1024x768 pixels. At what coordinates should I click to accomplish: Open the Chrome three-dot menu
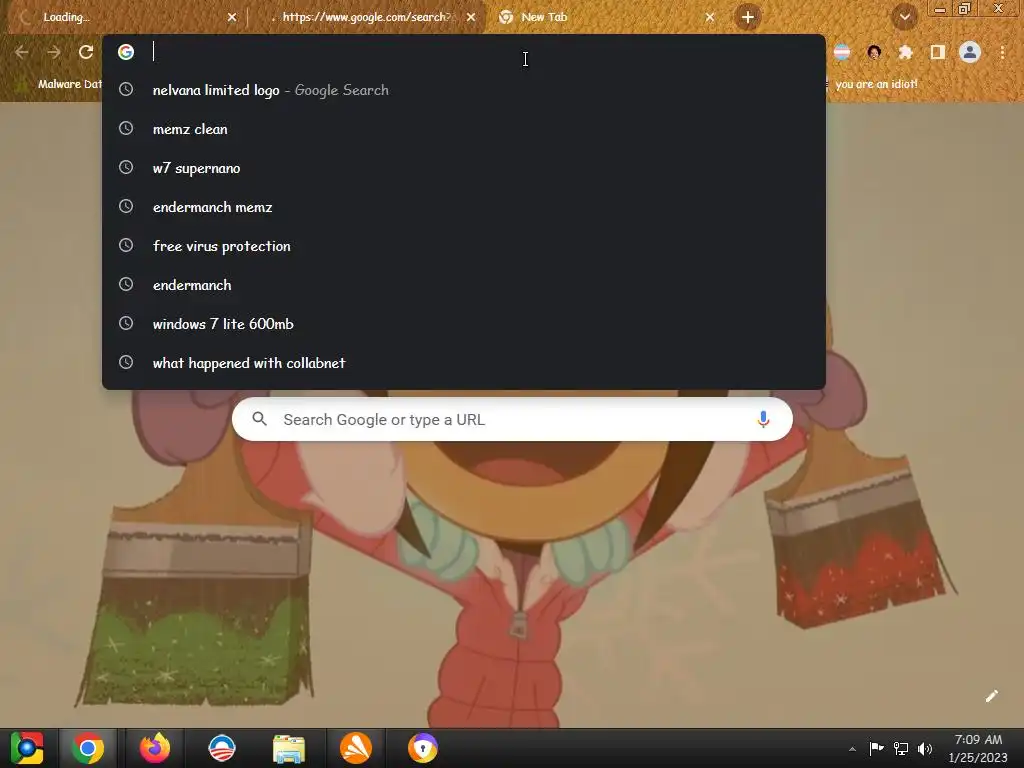click(x=1002, y=52)
